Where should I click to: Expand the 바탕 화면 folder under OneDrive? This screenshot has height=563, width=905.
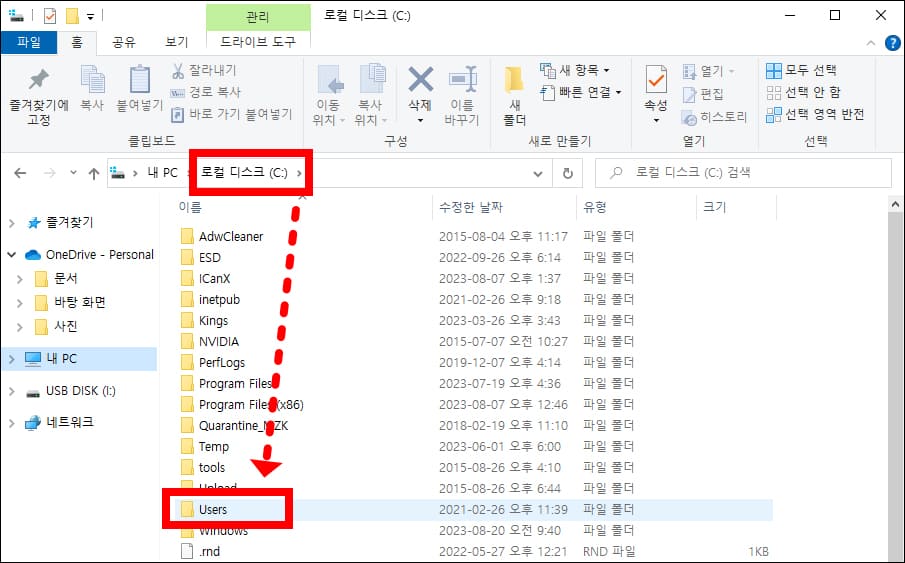20,303
